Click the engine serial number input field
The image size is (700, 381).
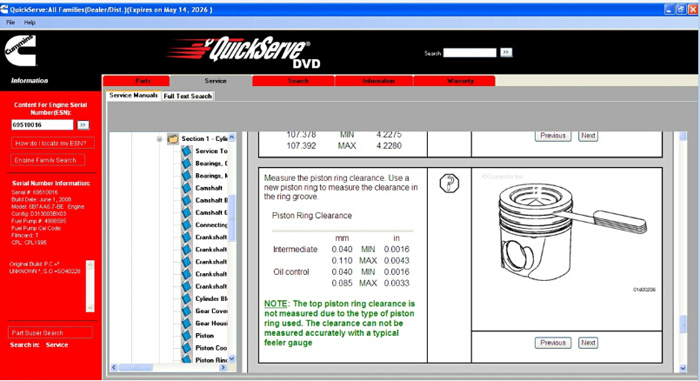coord(42,125)
